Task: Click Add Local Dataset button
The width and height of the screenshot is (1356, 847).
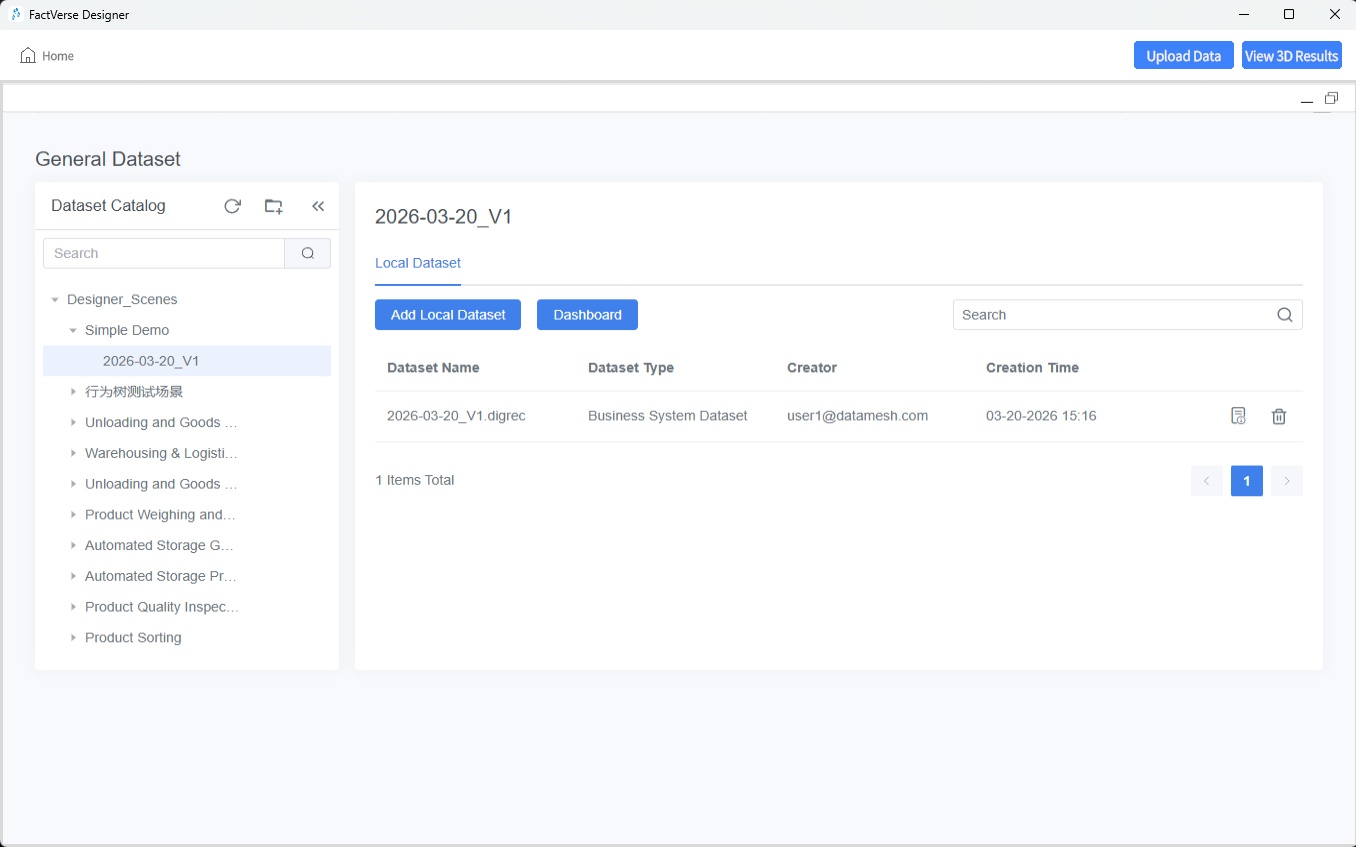Action: [448, 315]
